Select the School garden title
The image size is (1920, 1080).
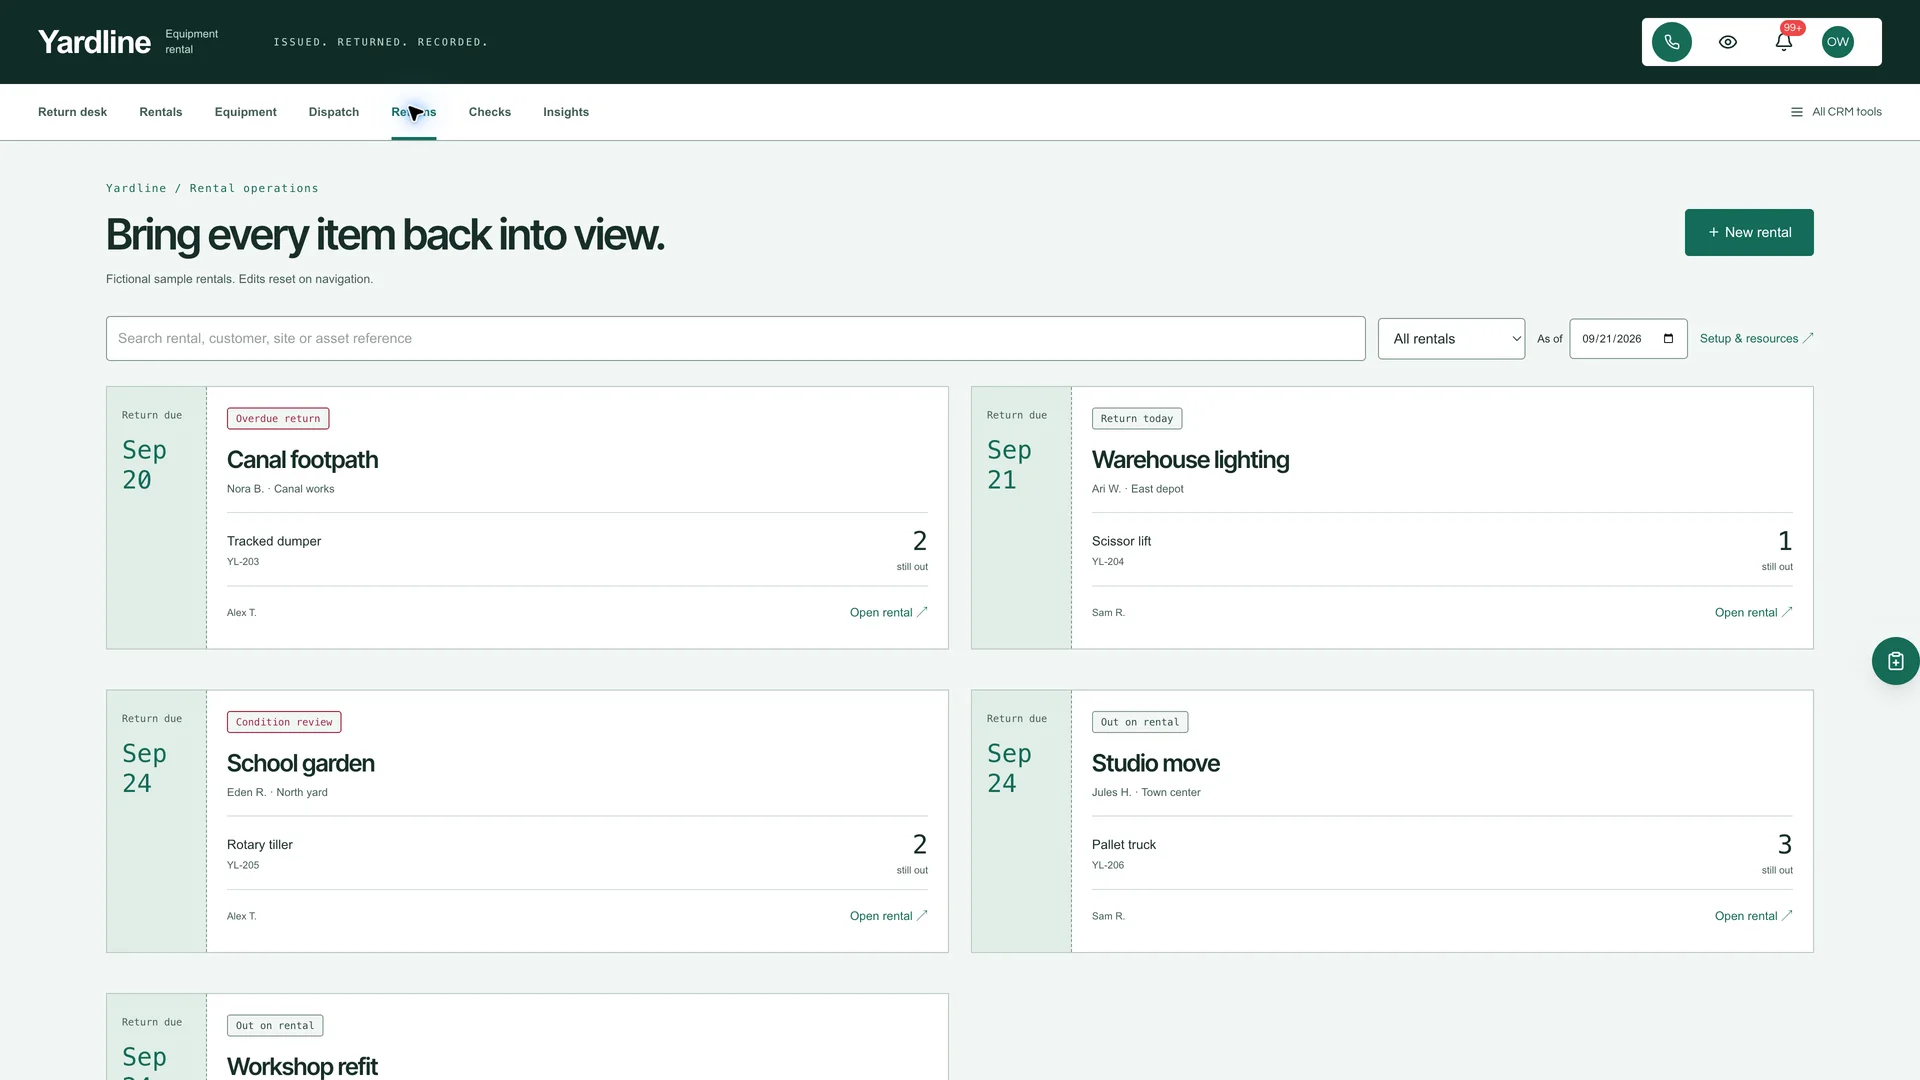[x=300, y=764]
